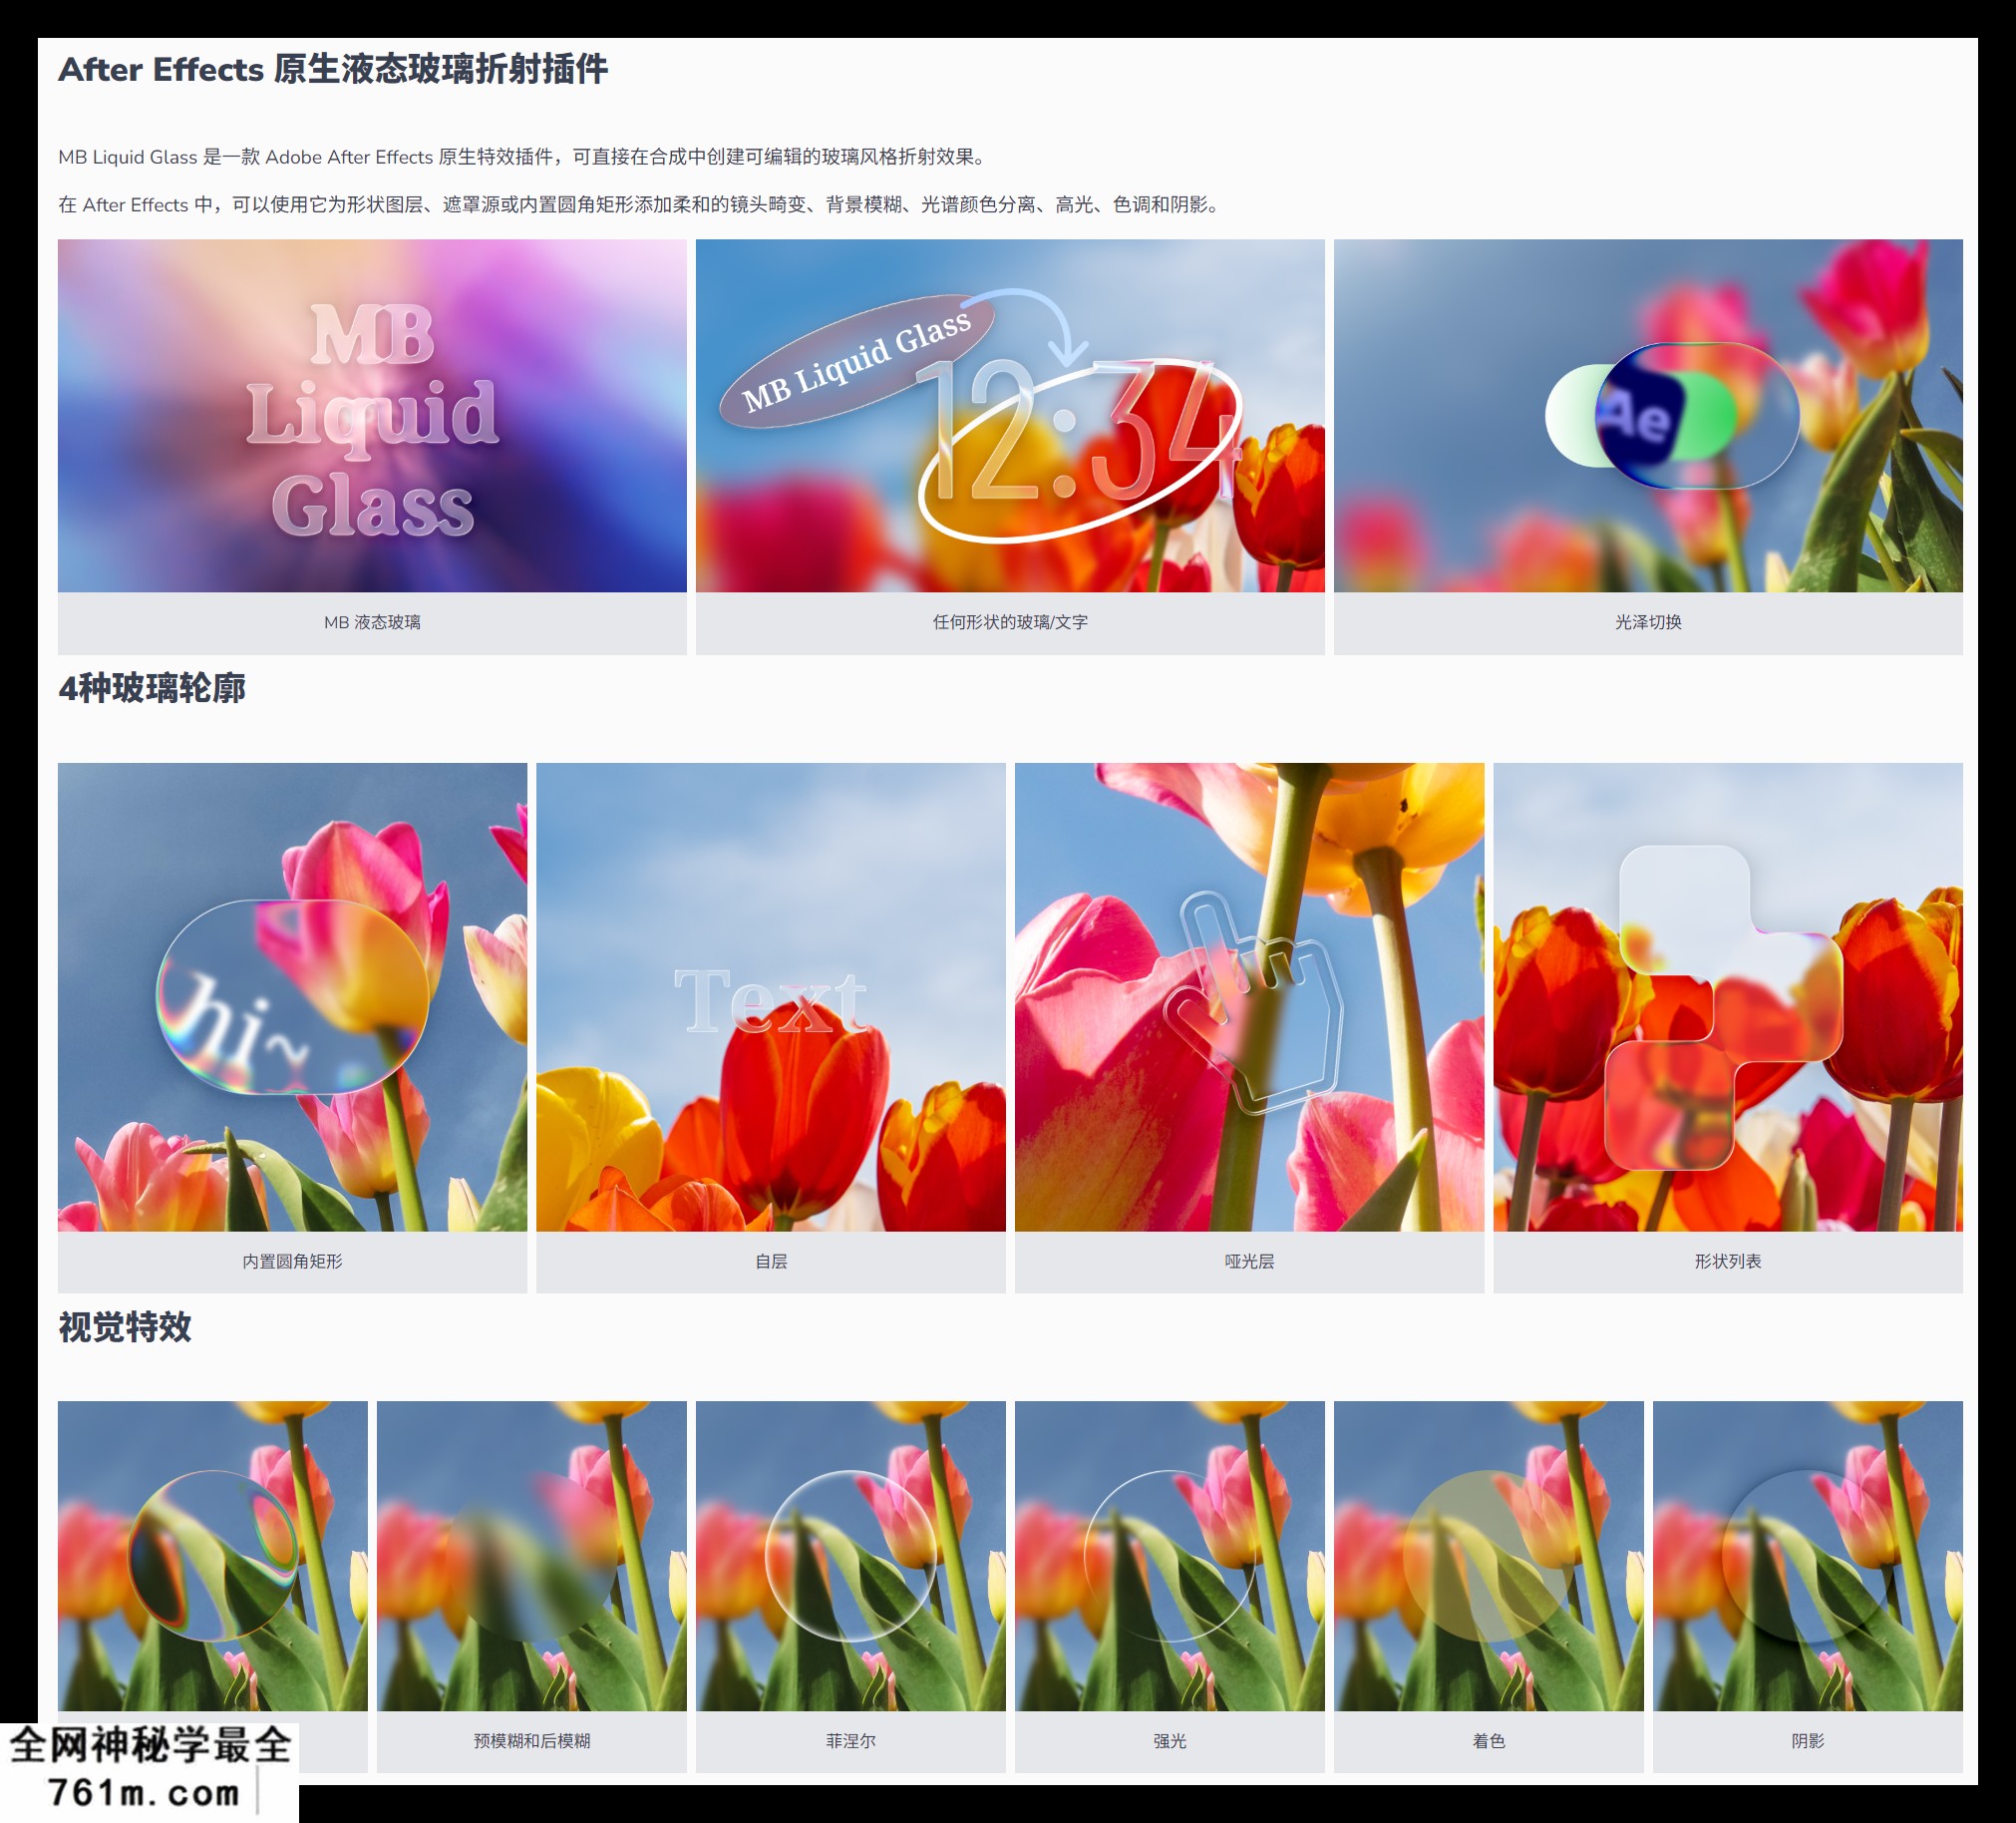Click the "自层" caption
Screen dimensions: 2016x1823
point(771,1261)
